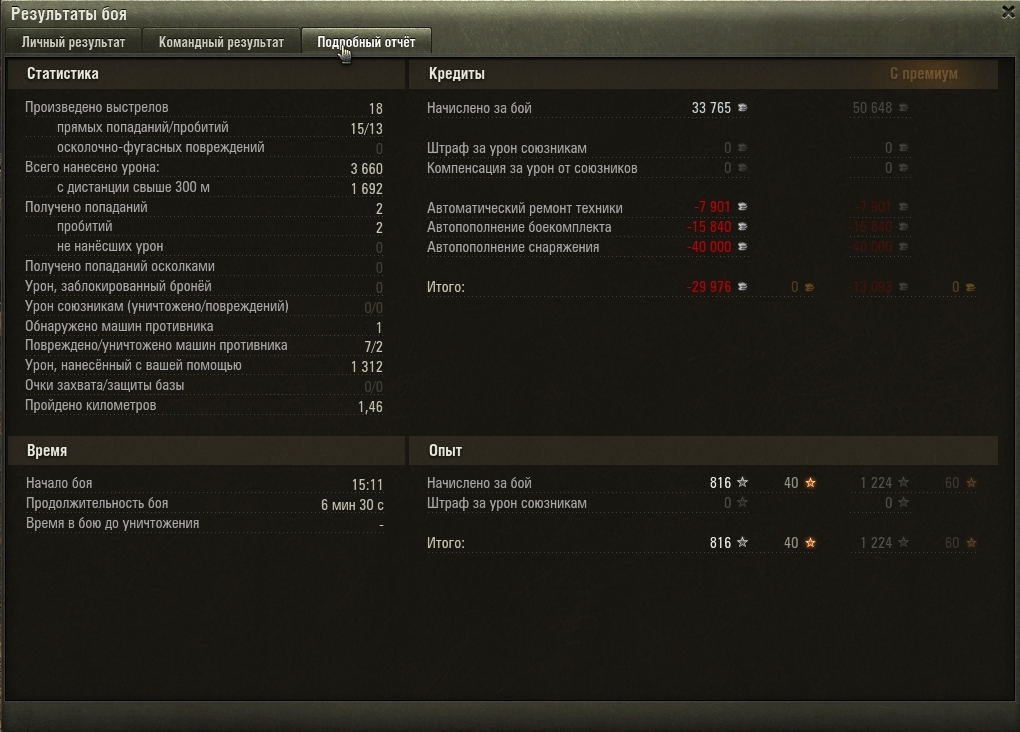Click orange free experience star next to 40
Image resolution: width=1020 pixels, height=732 pixels.
coord(811,483)
